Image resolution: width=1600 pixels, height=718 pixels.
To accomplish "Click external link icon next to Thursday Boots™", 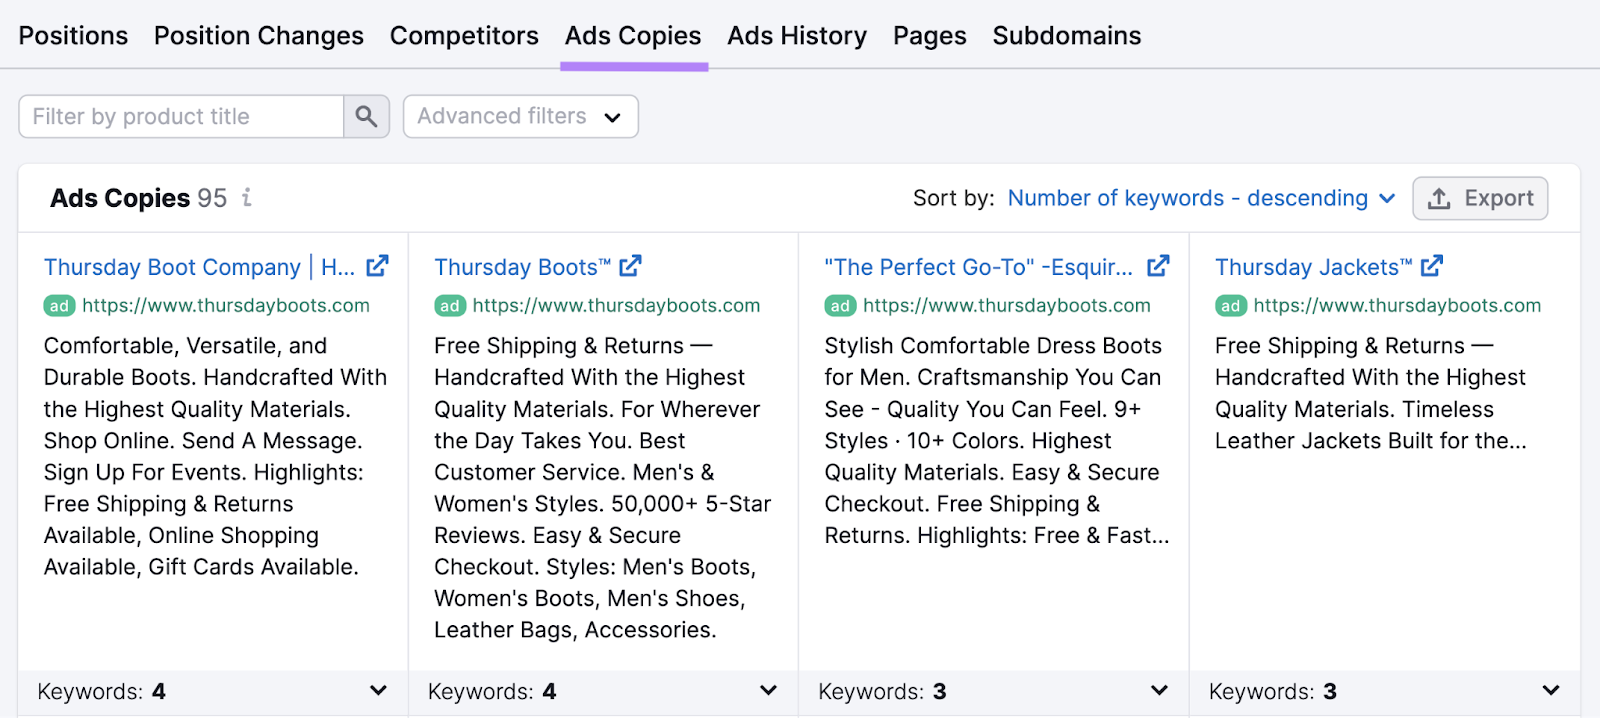I will tap(630, 266).
